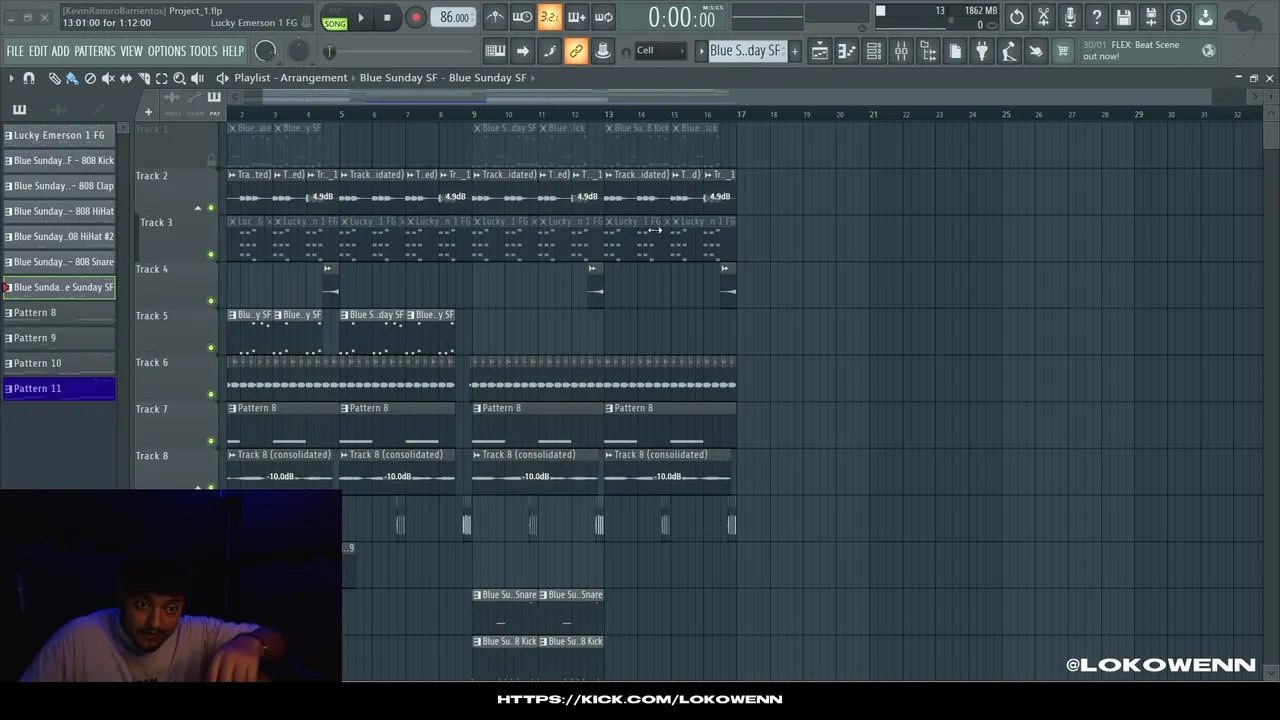The width and height of the screenshot is (1280, 720).
Task: Switch PAT/SONG playback mode
Action: pyautogui.click(x=335, y=17)
